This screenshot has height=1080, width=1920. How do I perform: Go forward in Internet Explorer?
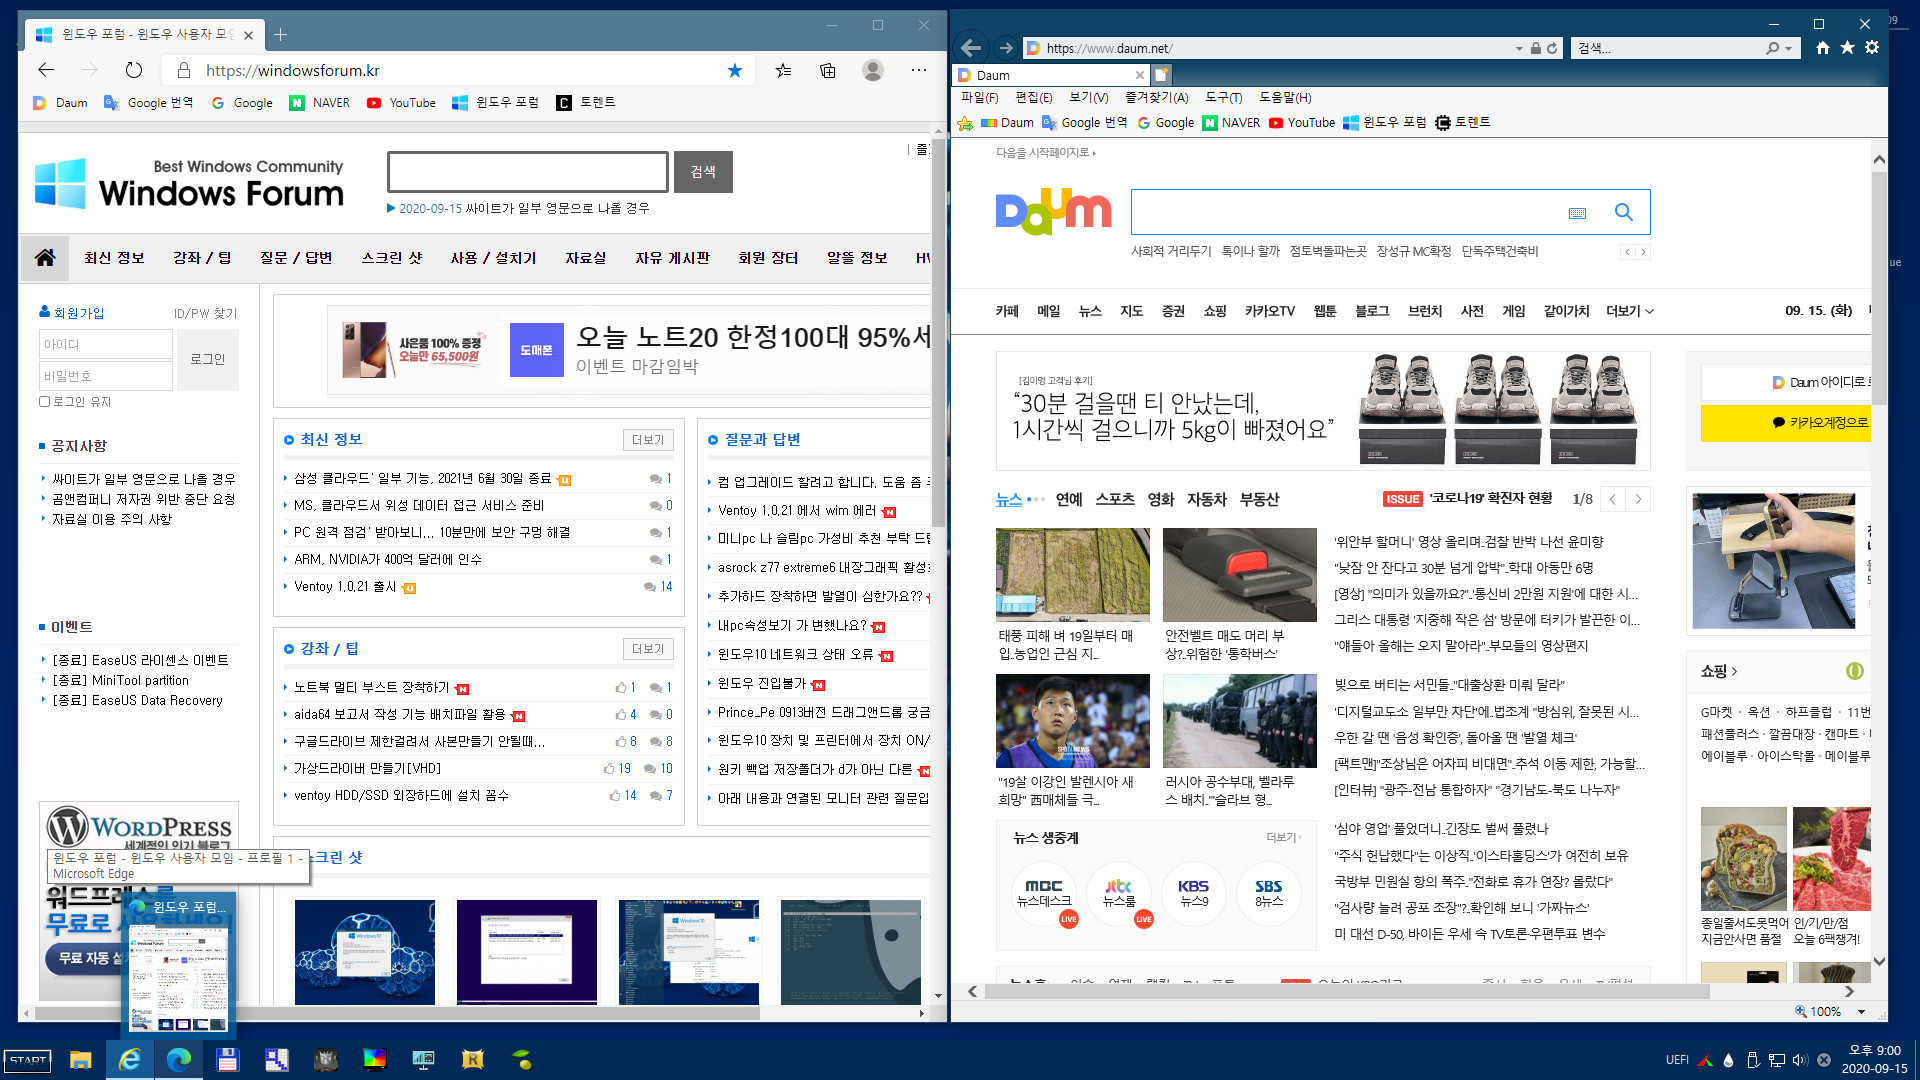click(x=1005, y=48)
